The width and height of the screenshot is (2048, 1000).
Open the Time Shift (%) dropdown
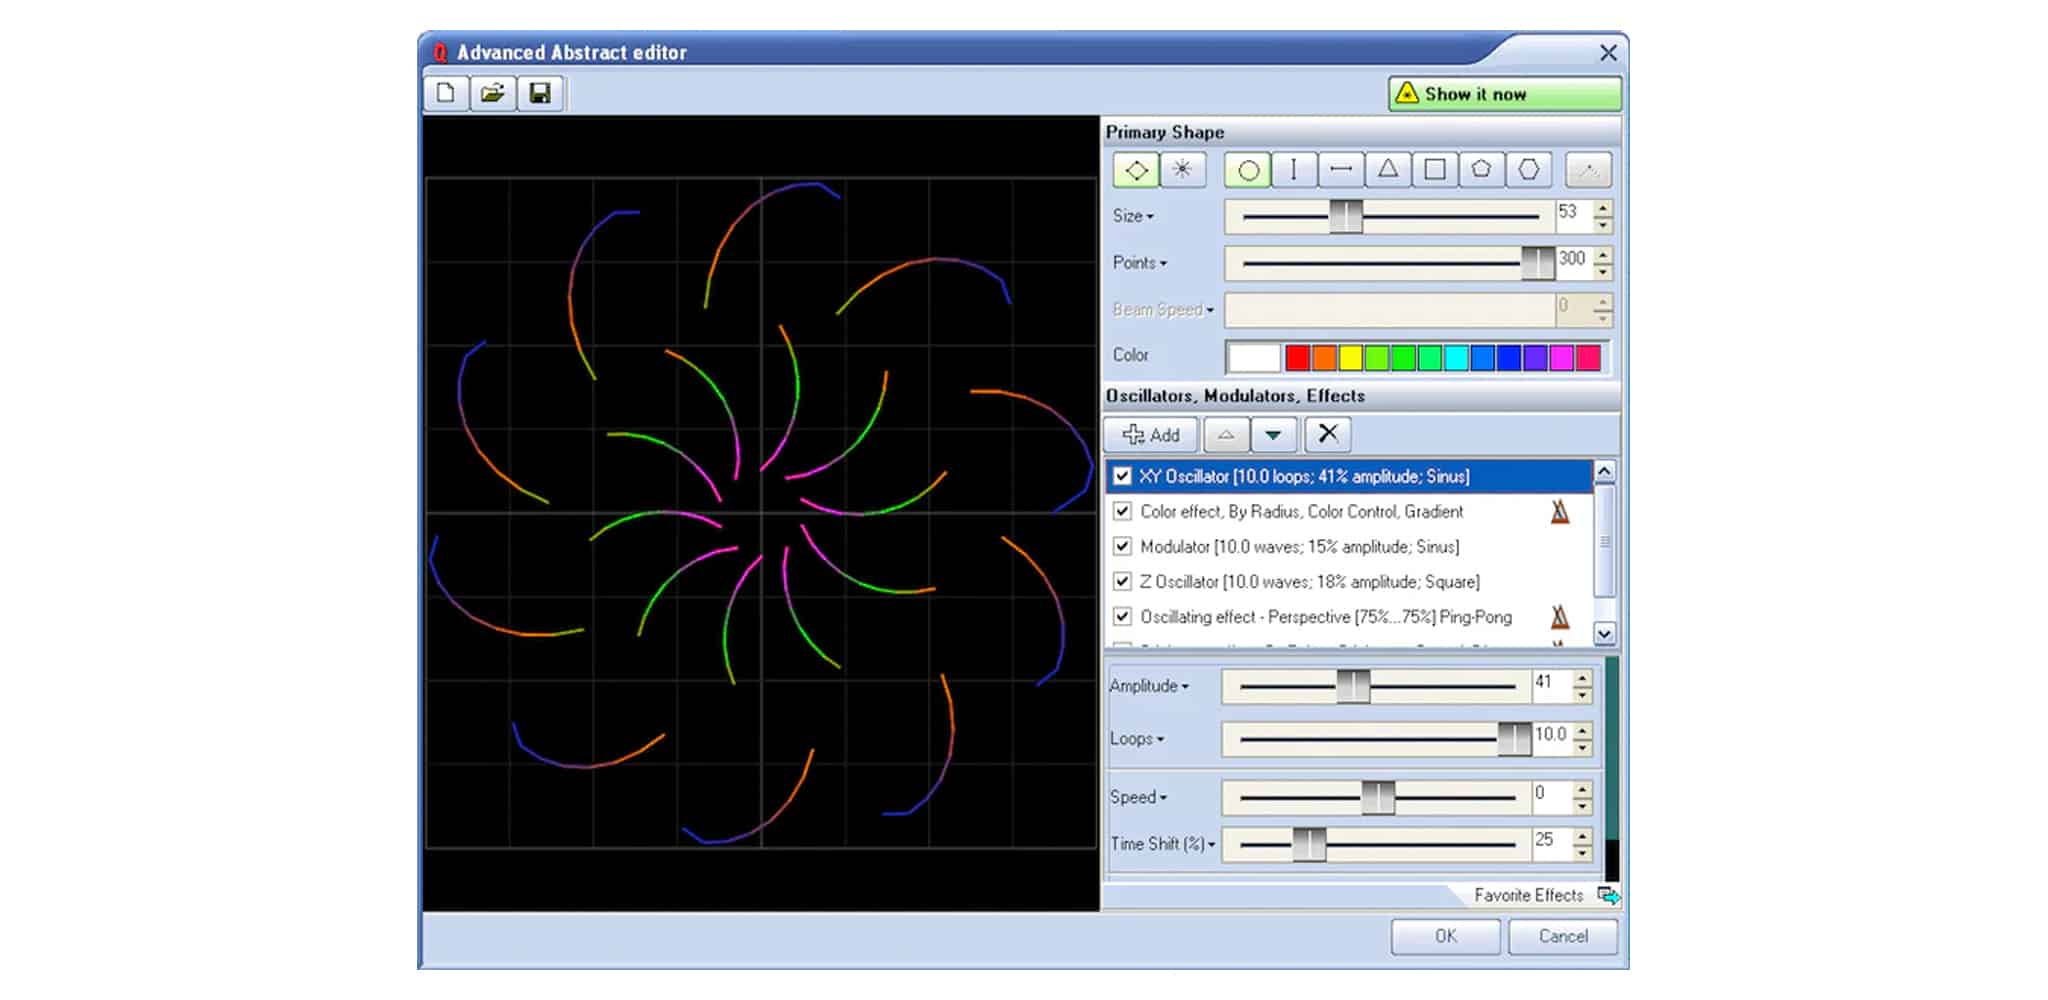click(x=1162, y=844)
